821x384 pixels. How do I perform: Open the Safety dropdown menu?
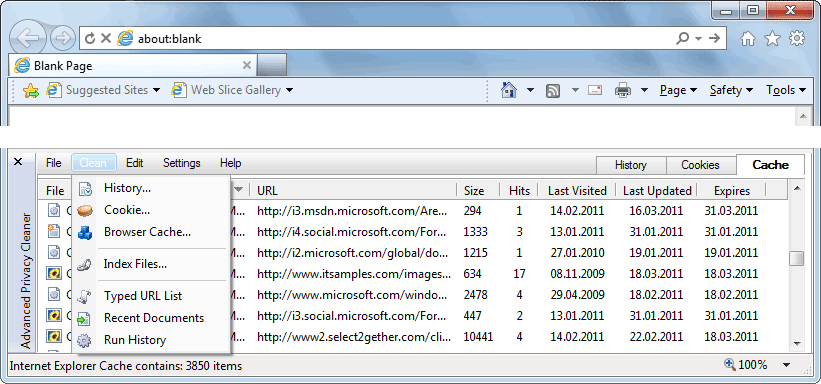(731, 91)
